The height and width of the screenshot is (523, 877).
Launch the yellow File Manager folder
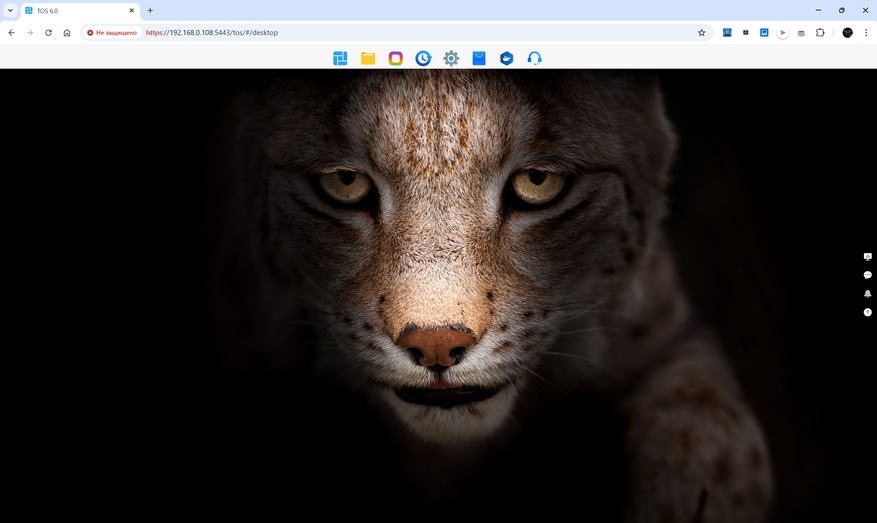click(368, 58)
